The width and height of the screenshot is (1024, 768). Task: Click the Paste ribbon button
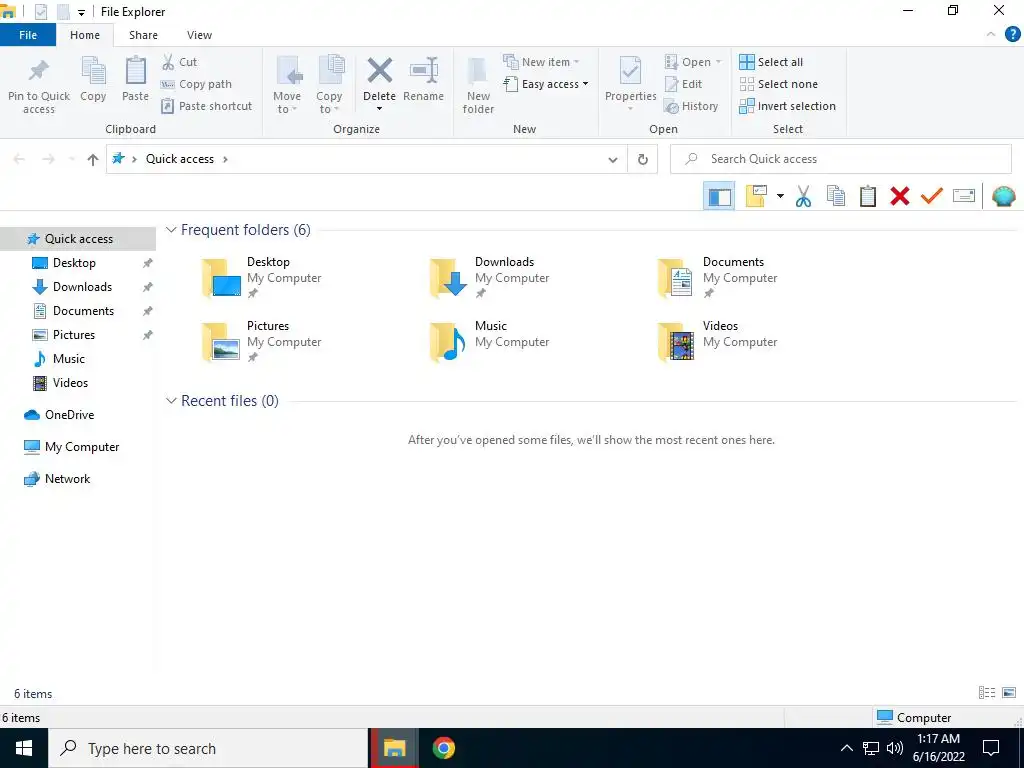[x=135, y=80]
